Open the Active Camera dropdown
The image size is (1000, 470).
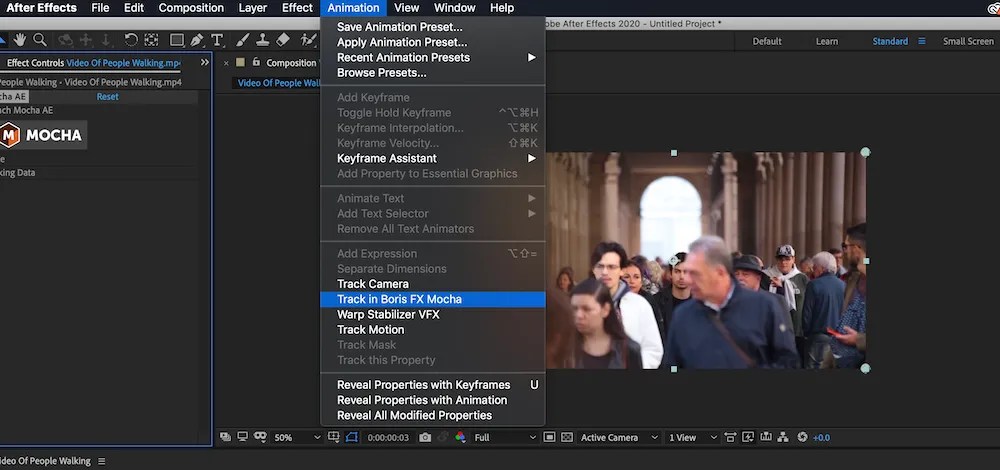coord(619,437)
